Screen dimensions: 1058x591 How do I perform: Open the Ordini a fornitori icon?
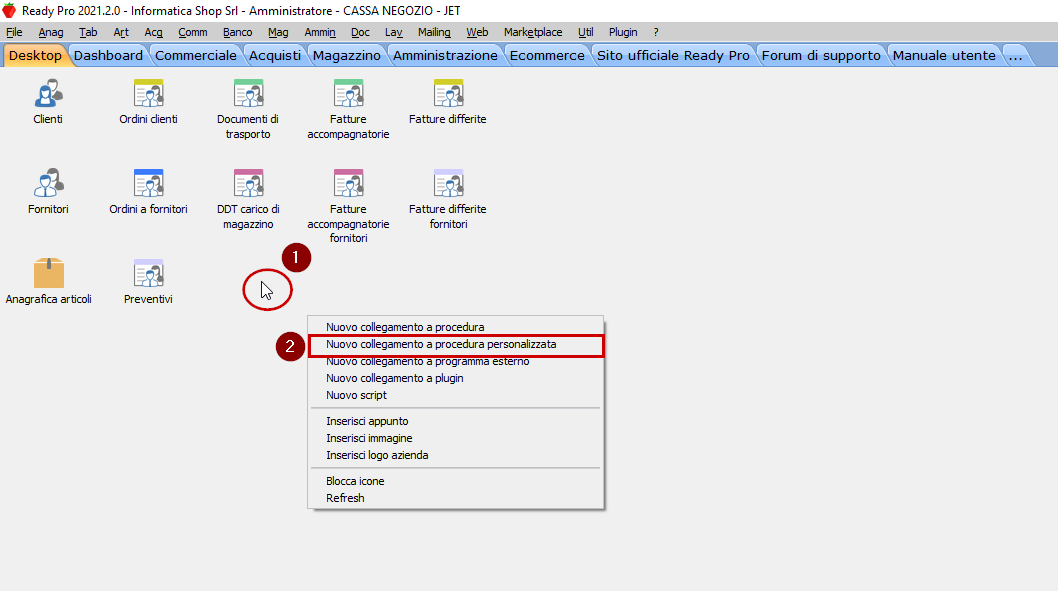148,184
